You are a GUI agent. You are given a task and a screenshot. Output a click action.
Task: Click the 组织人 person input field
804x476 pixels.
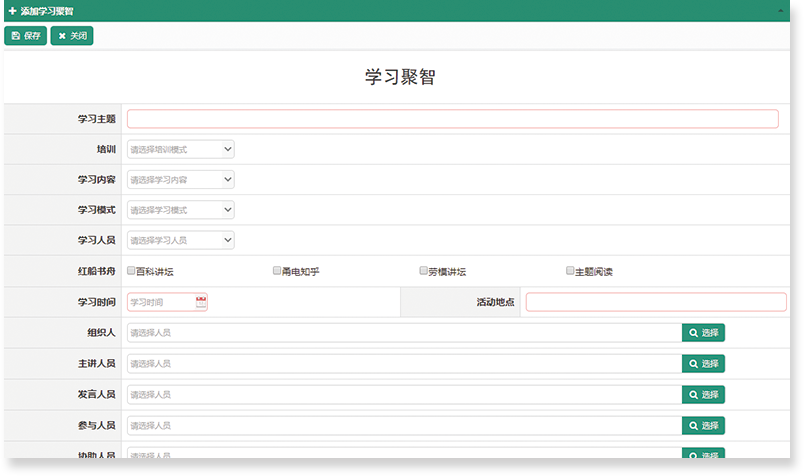(x=403, y=333)
